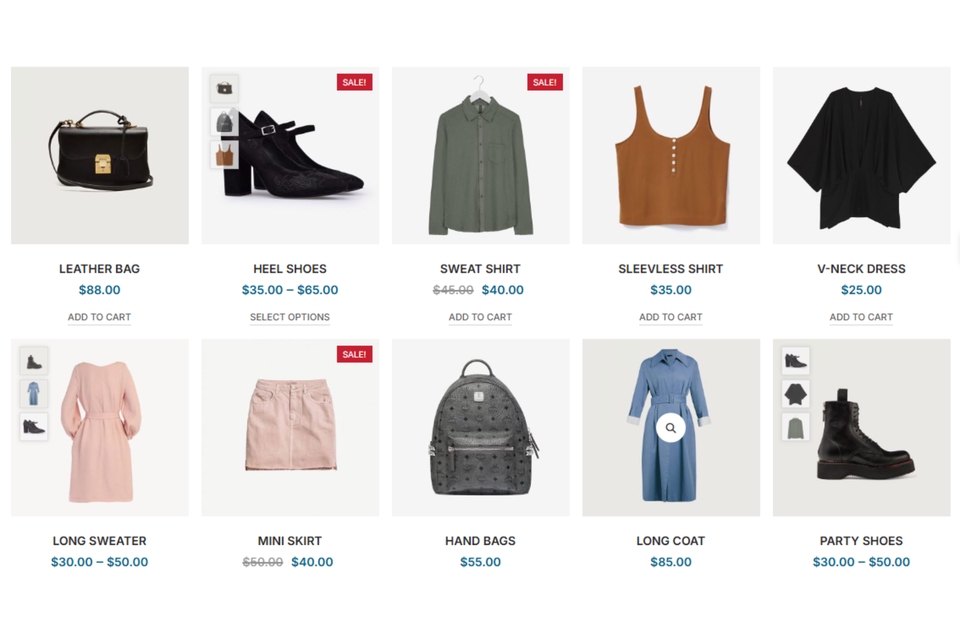Open the Mini Skirt product title
The image size is (960, 639).
pyautogui.click(x=290, y=541)
